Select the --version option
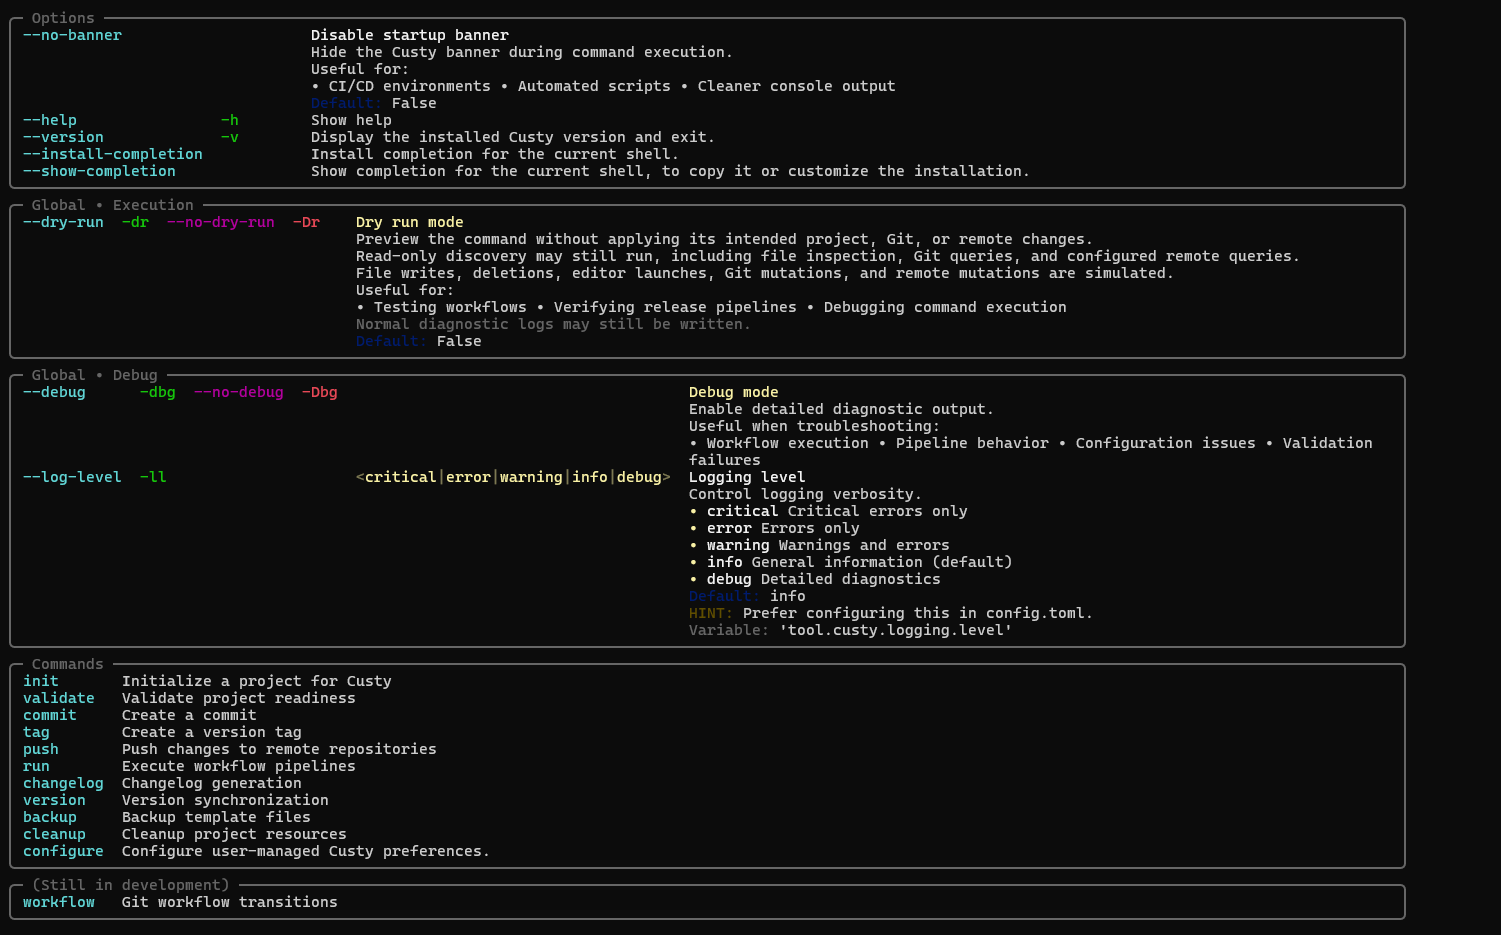The image size is (1501, 935). click(63, 137)
